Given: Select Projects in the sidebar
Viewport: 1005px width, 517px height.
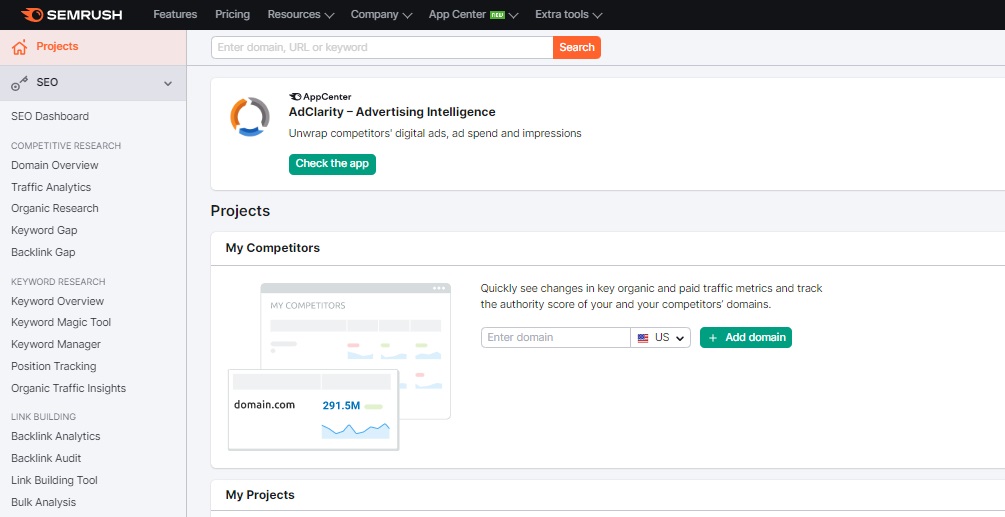Looking at the screenshot, I should point(93,47).
